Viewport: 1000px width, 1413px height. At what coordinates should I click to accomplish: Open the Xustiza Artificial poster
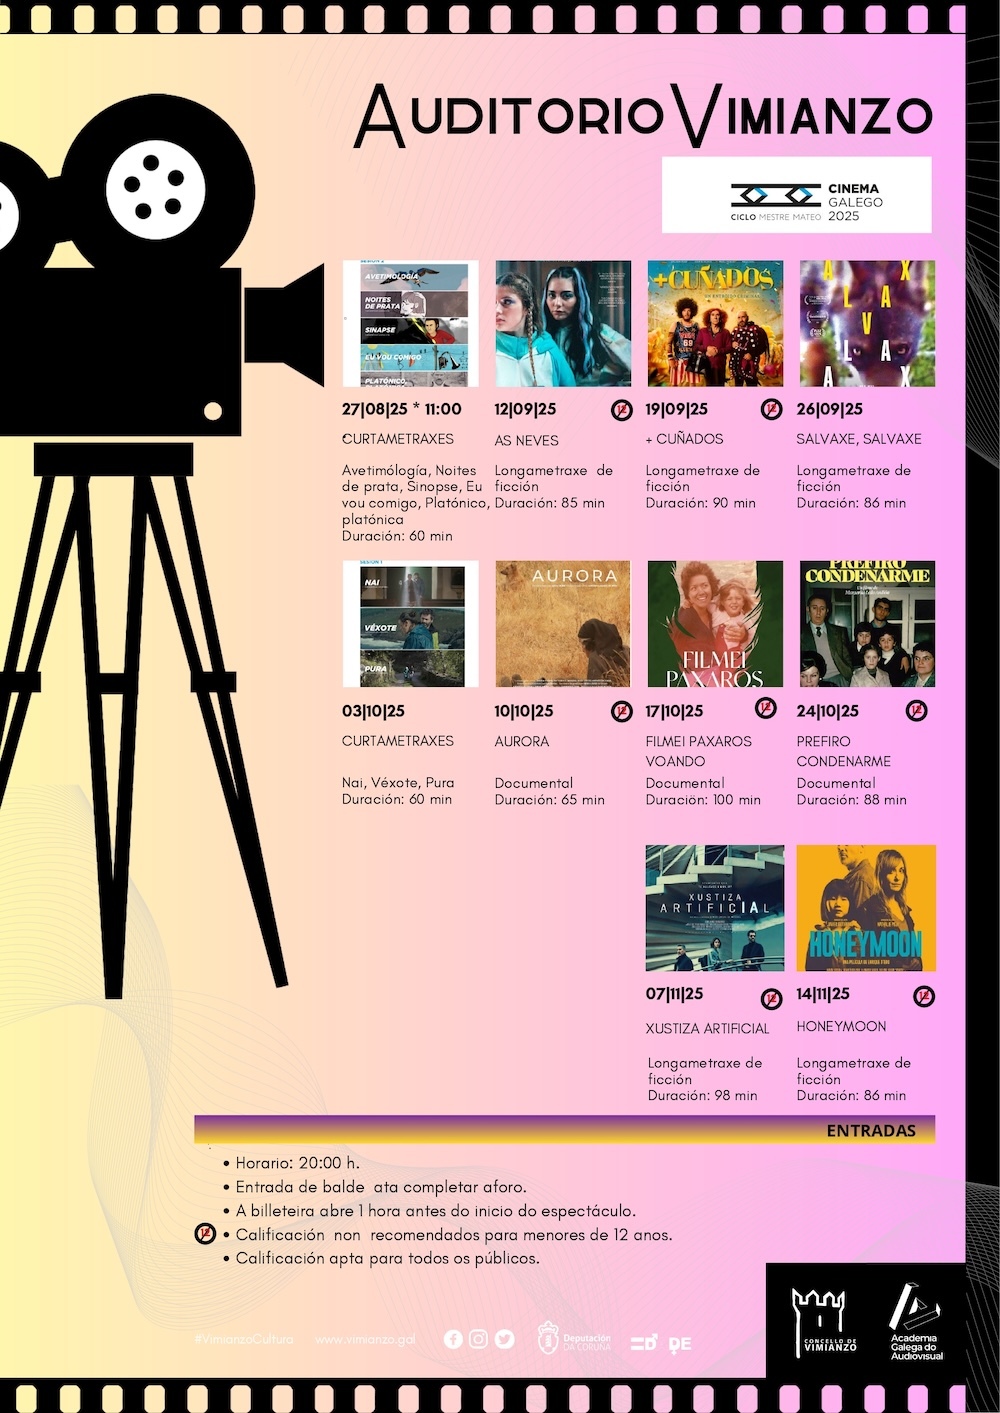pos(715,908)
